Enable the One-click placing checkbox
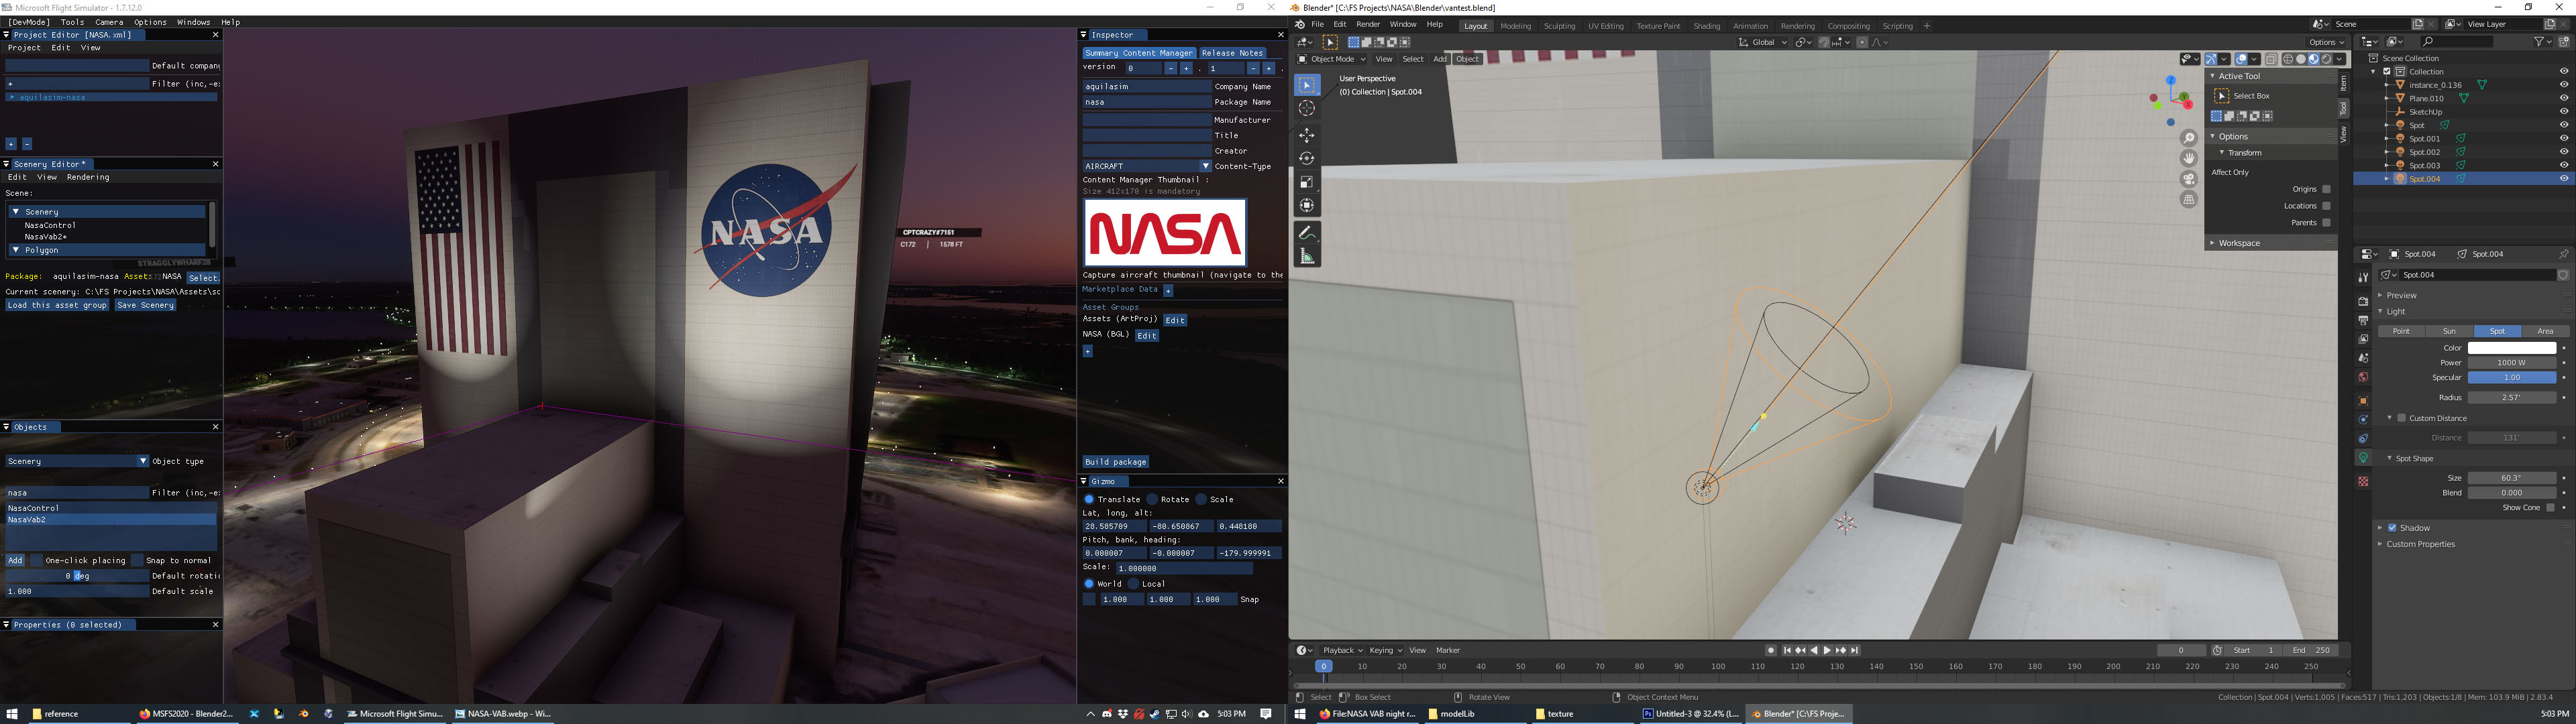This screenshot has width=2576, height=724. pyautogui.click(x=37, y=560)
